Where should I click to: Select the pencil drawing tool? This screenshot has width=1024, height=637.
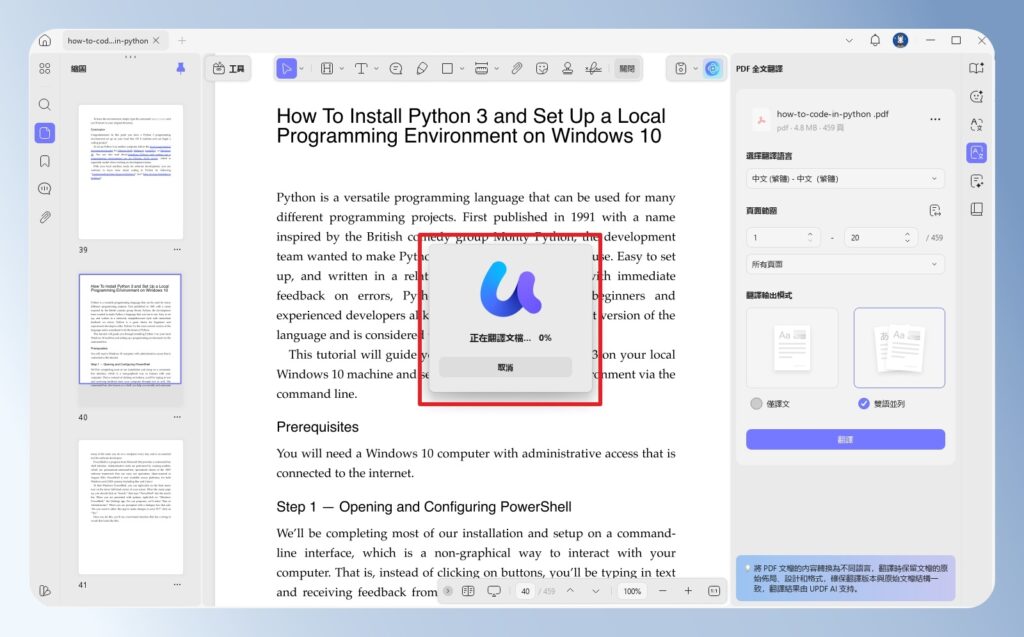422,69
